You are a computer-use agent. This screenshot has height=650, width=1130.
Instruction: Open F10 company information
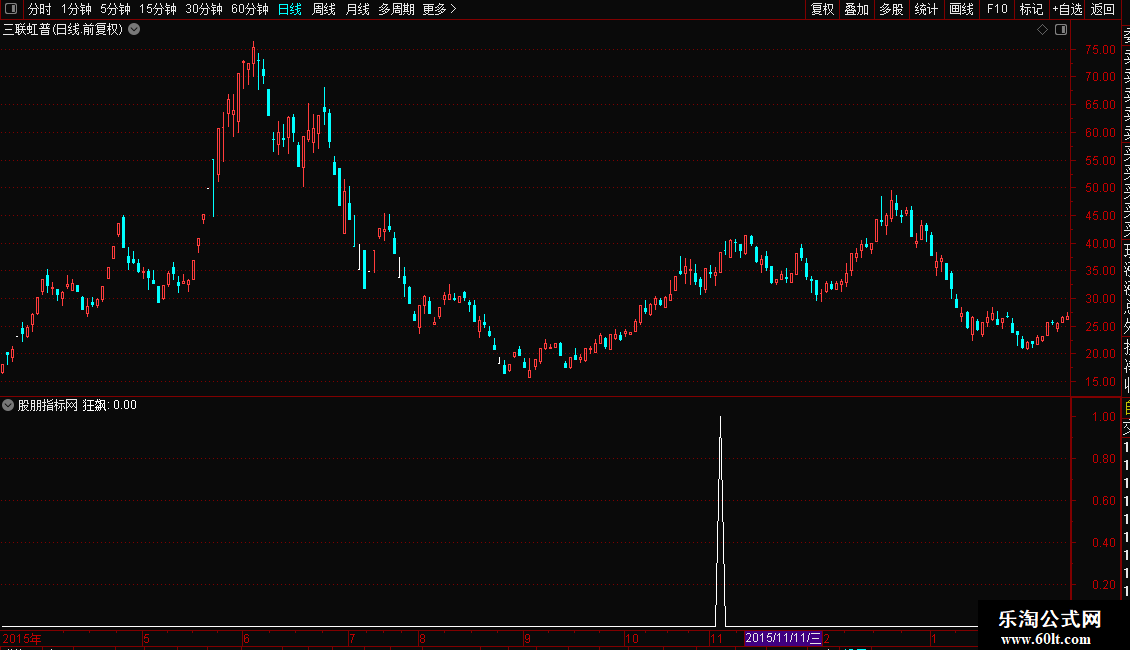click(997, 9)
